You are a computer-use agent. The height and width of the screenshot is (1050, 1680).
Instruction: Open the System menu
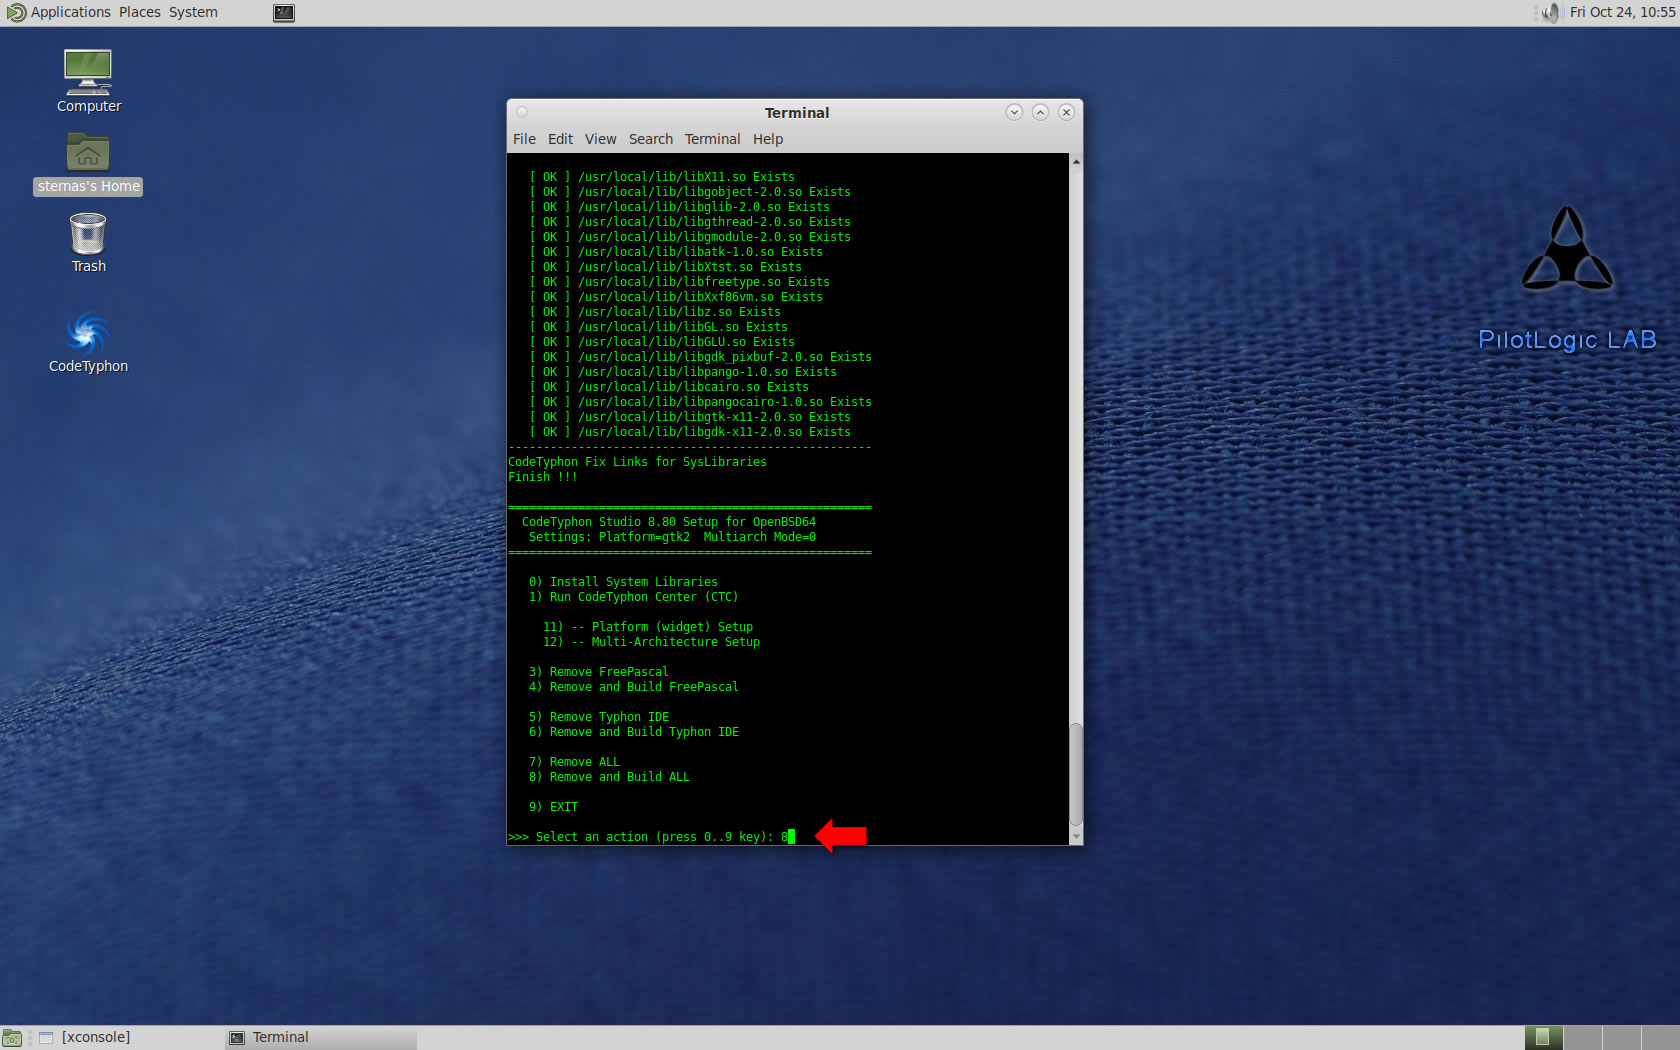click(x=193, y=12)
